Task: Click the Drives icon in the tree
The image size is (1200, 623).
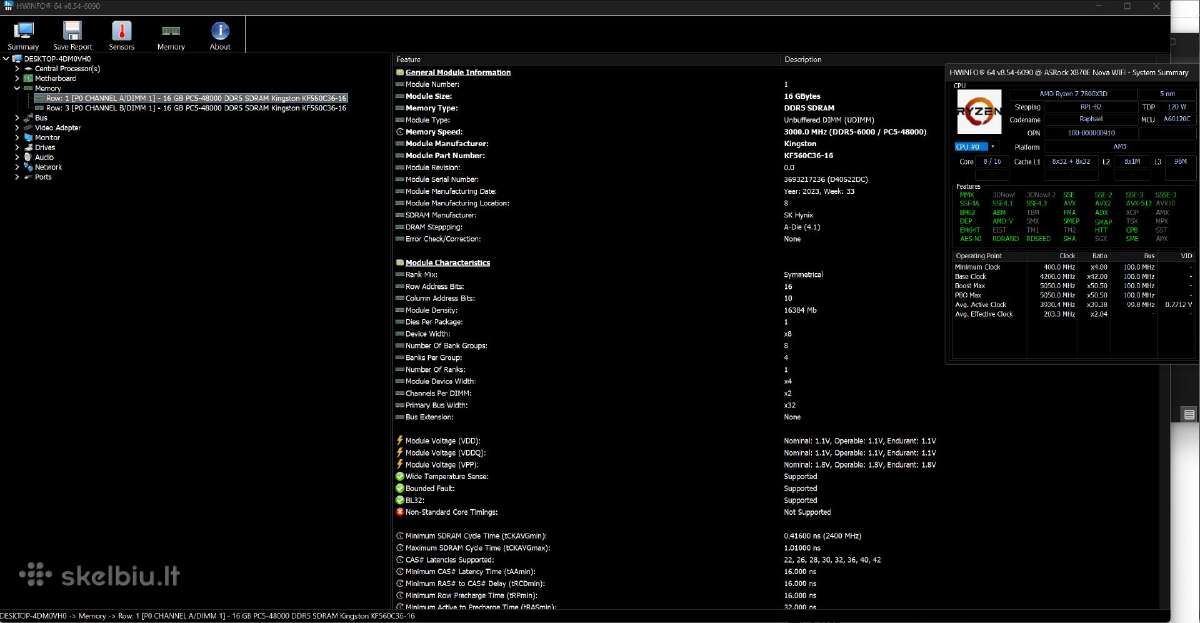Action: [x=28, y=148]
